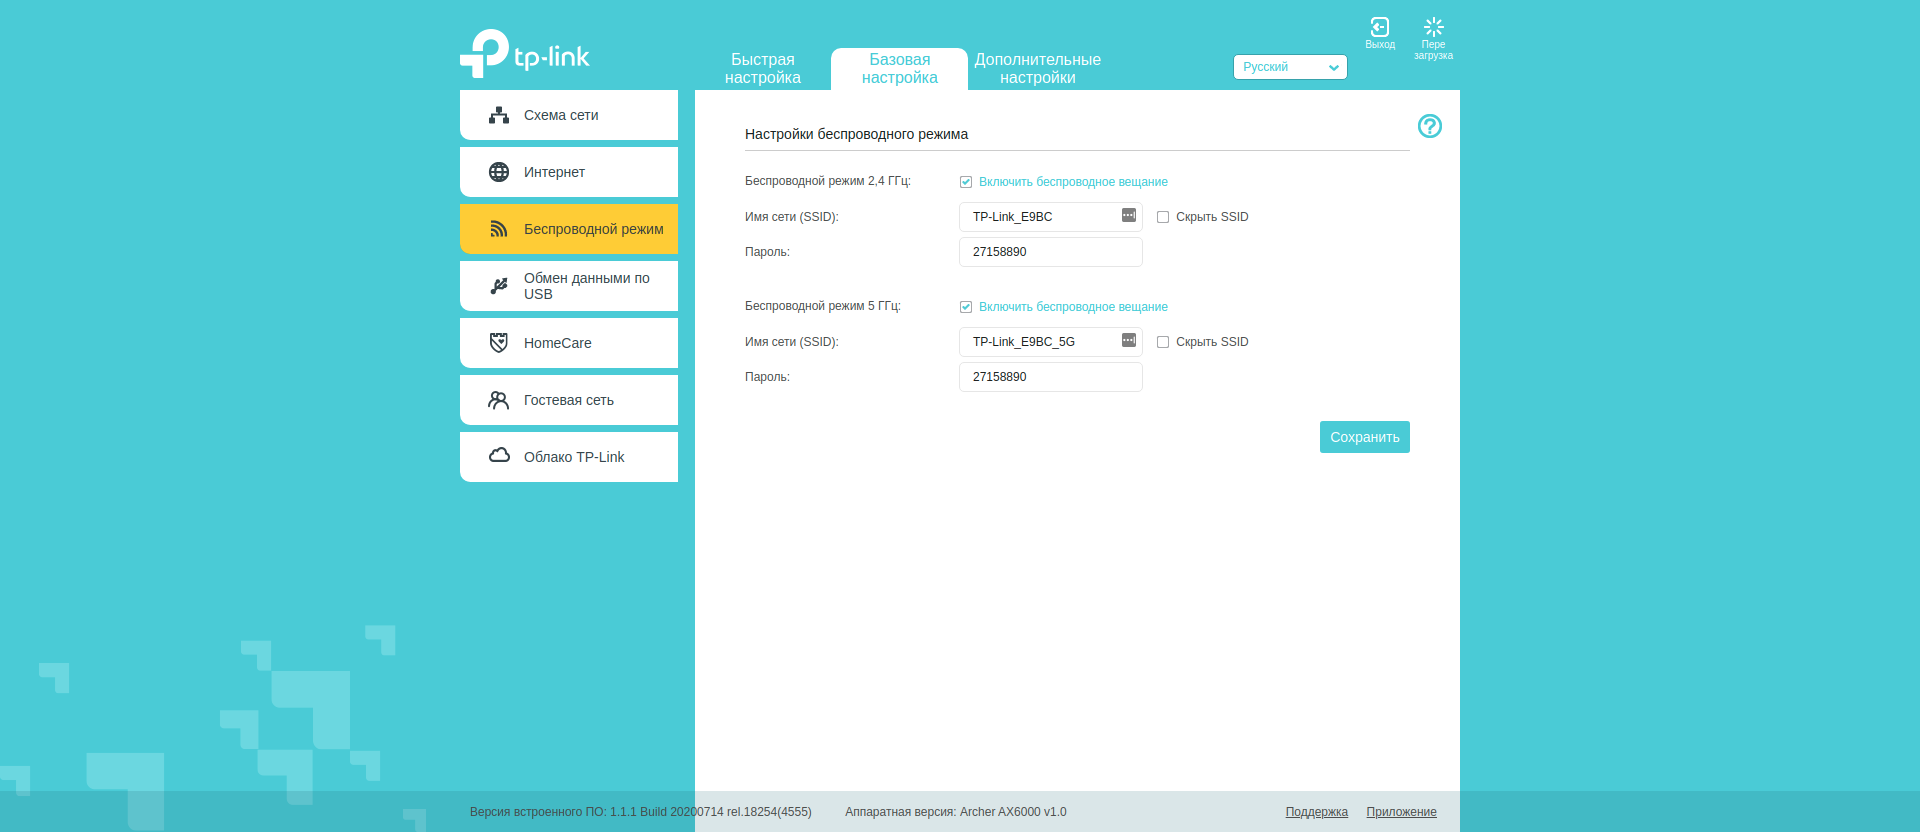Expand the Русский language dropdown
1920x832 pixels.
pyautogui.click(x=1289, y=67)
